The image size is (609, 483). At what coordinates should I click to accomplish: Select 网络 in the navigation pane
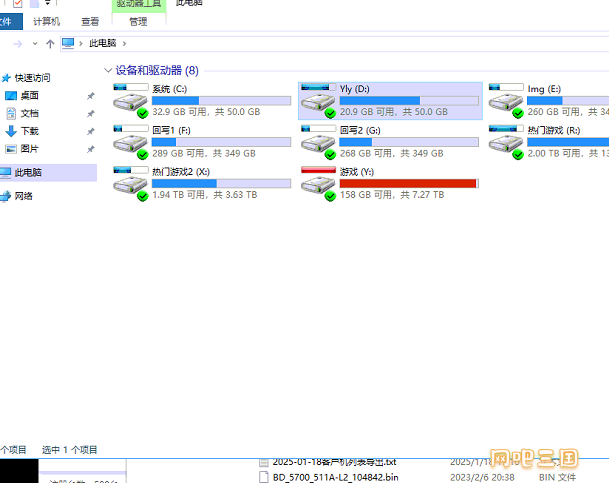click(x=24, y=196)
